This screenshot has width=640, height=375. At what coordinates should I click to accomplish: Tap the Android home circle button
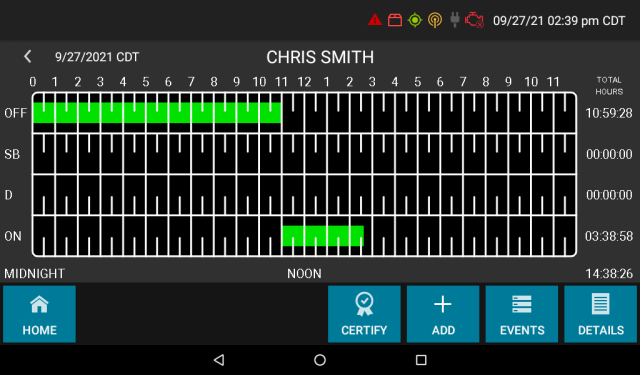pyautogui.click(x=320, y=360)
